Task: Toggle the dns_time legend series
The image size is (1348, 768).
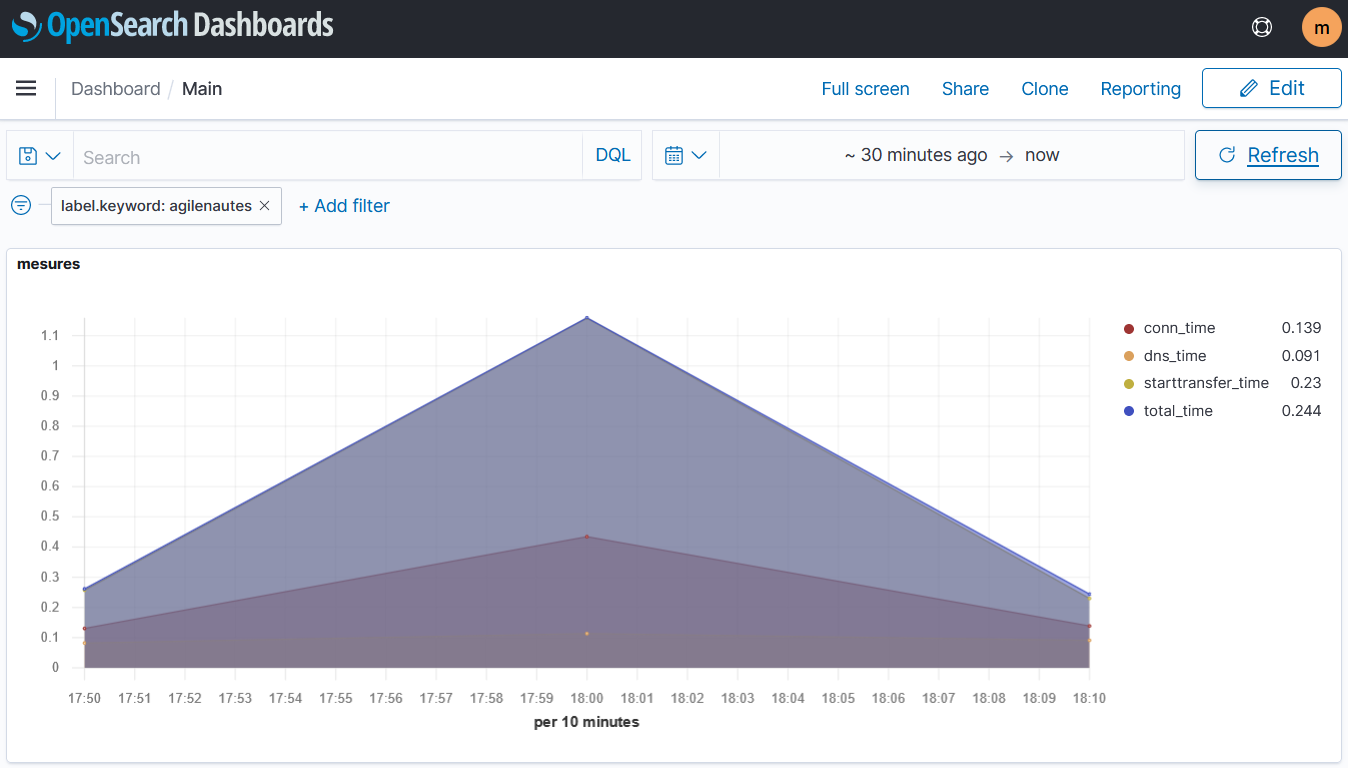Action: tap(1174, 356)
